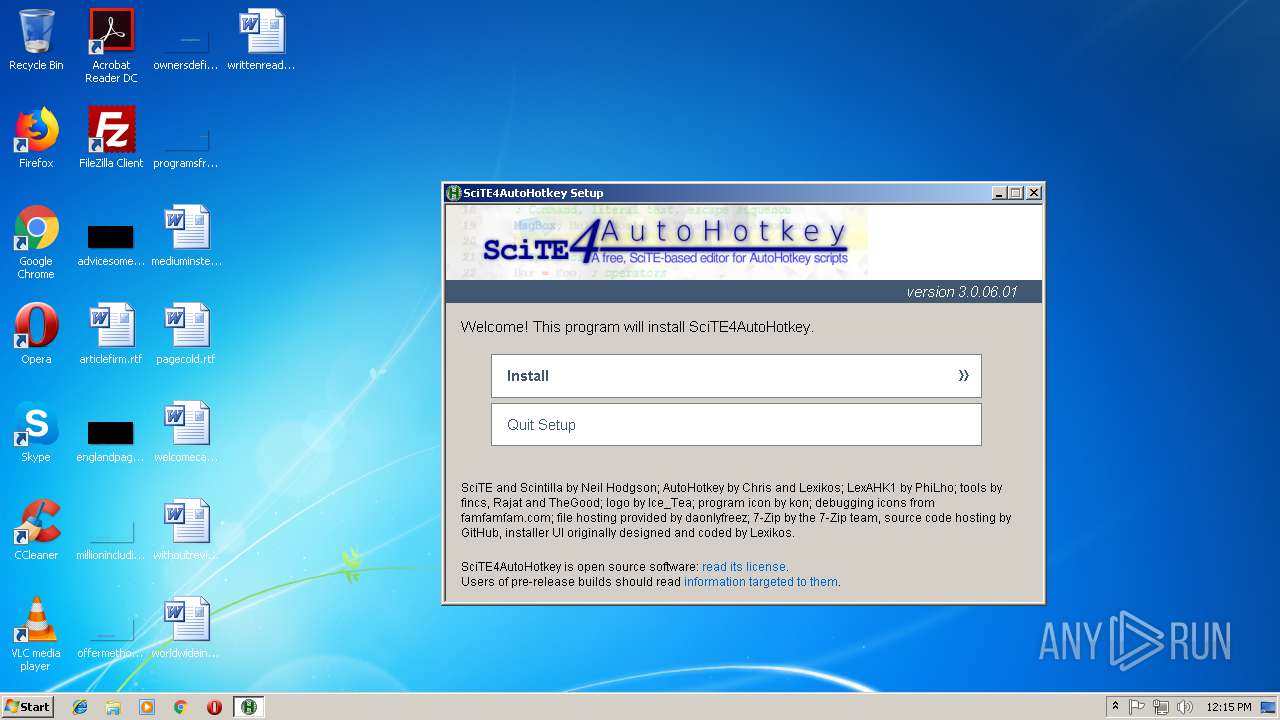Launch Opera from the desktop
Screen dimensions: 1280x720
pos(36,334)
